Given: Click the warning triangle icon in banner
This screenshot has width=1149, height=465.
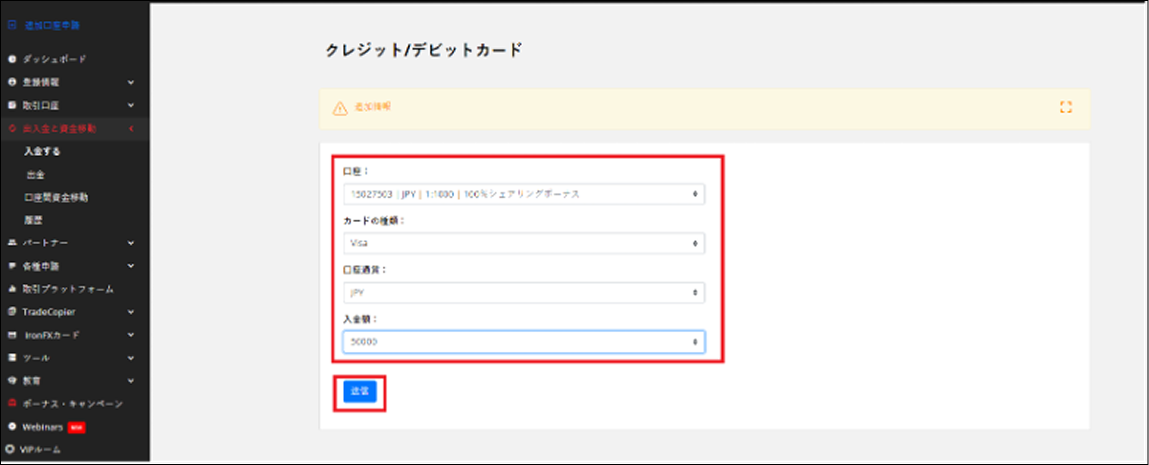Looking at the screenshot, I should pos(340,108).
